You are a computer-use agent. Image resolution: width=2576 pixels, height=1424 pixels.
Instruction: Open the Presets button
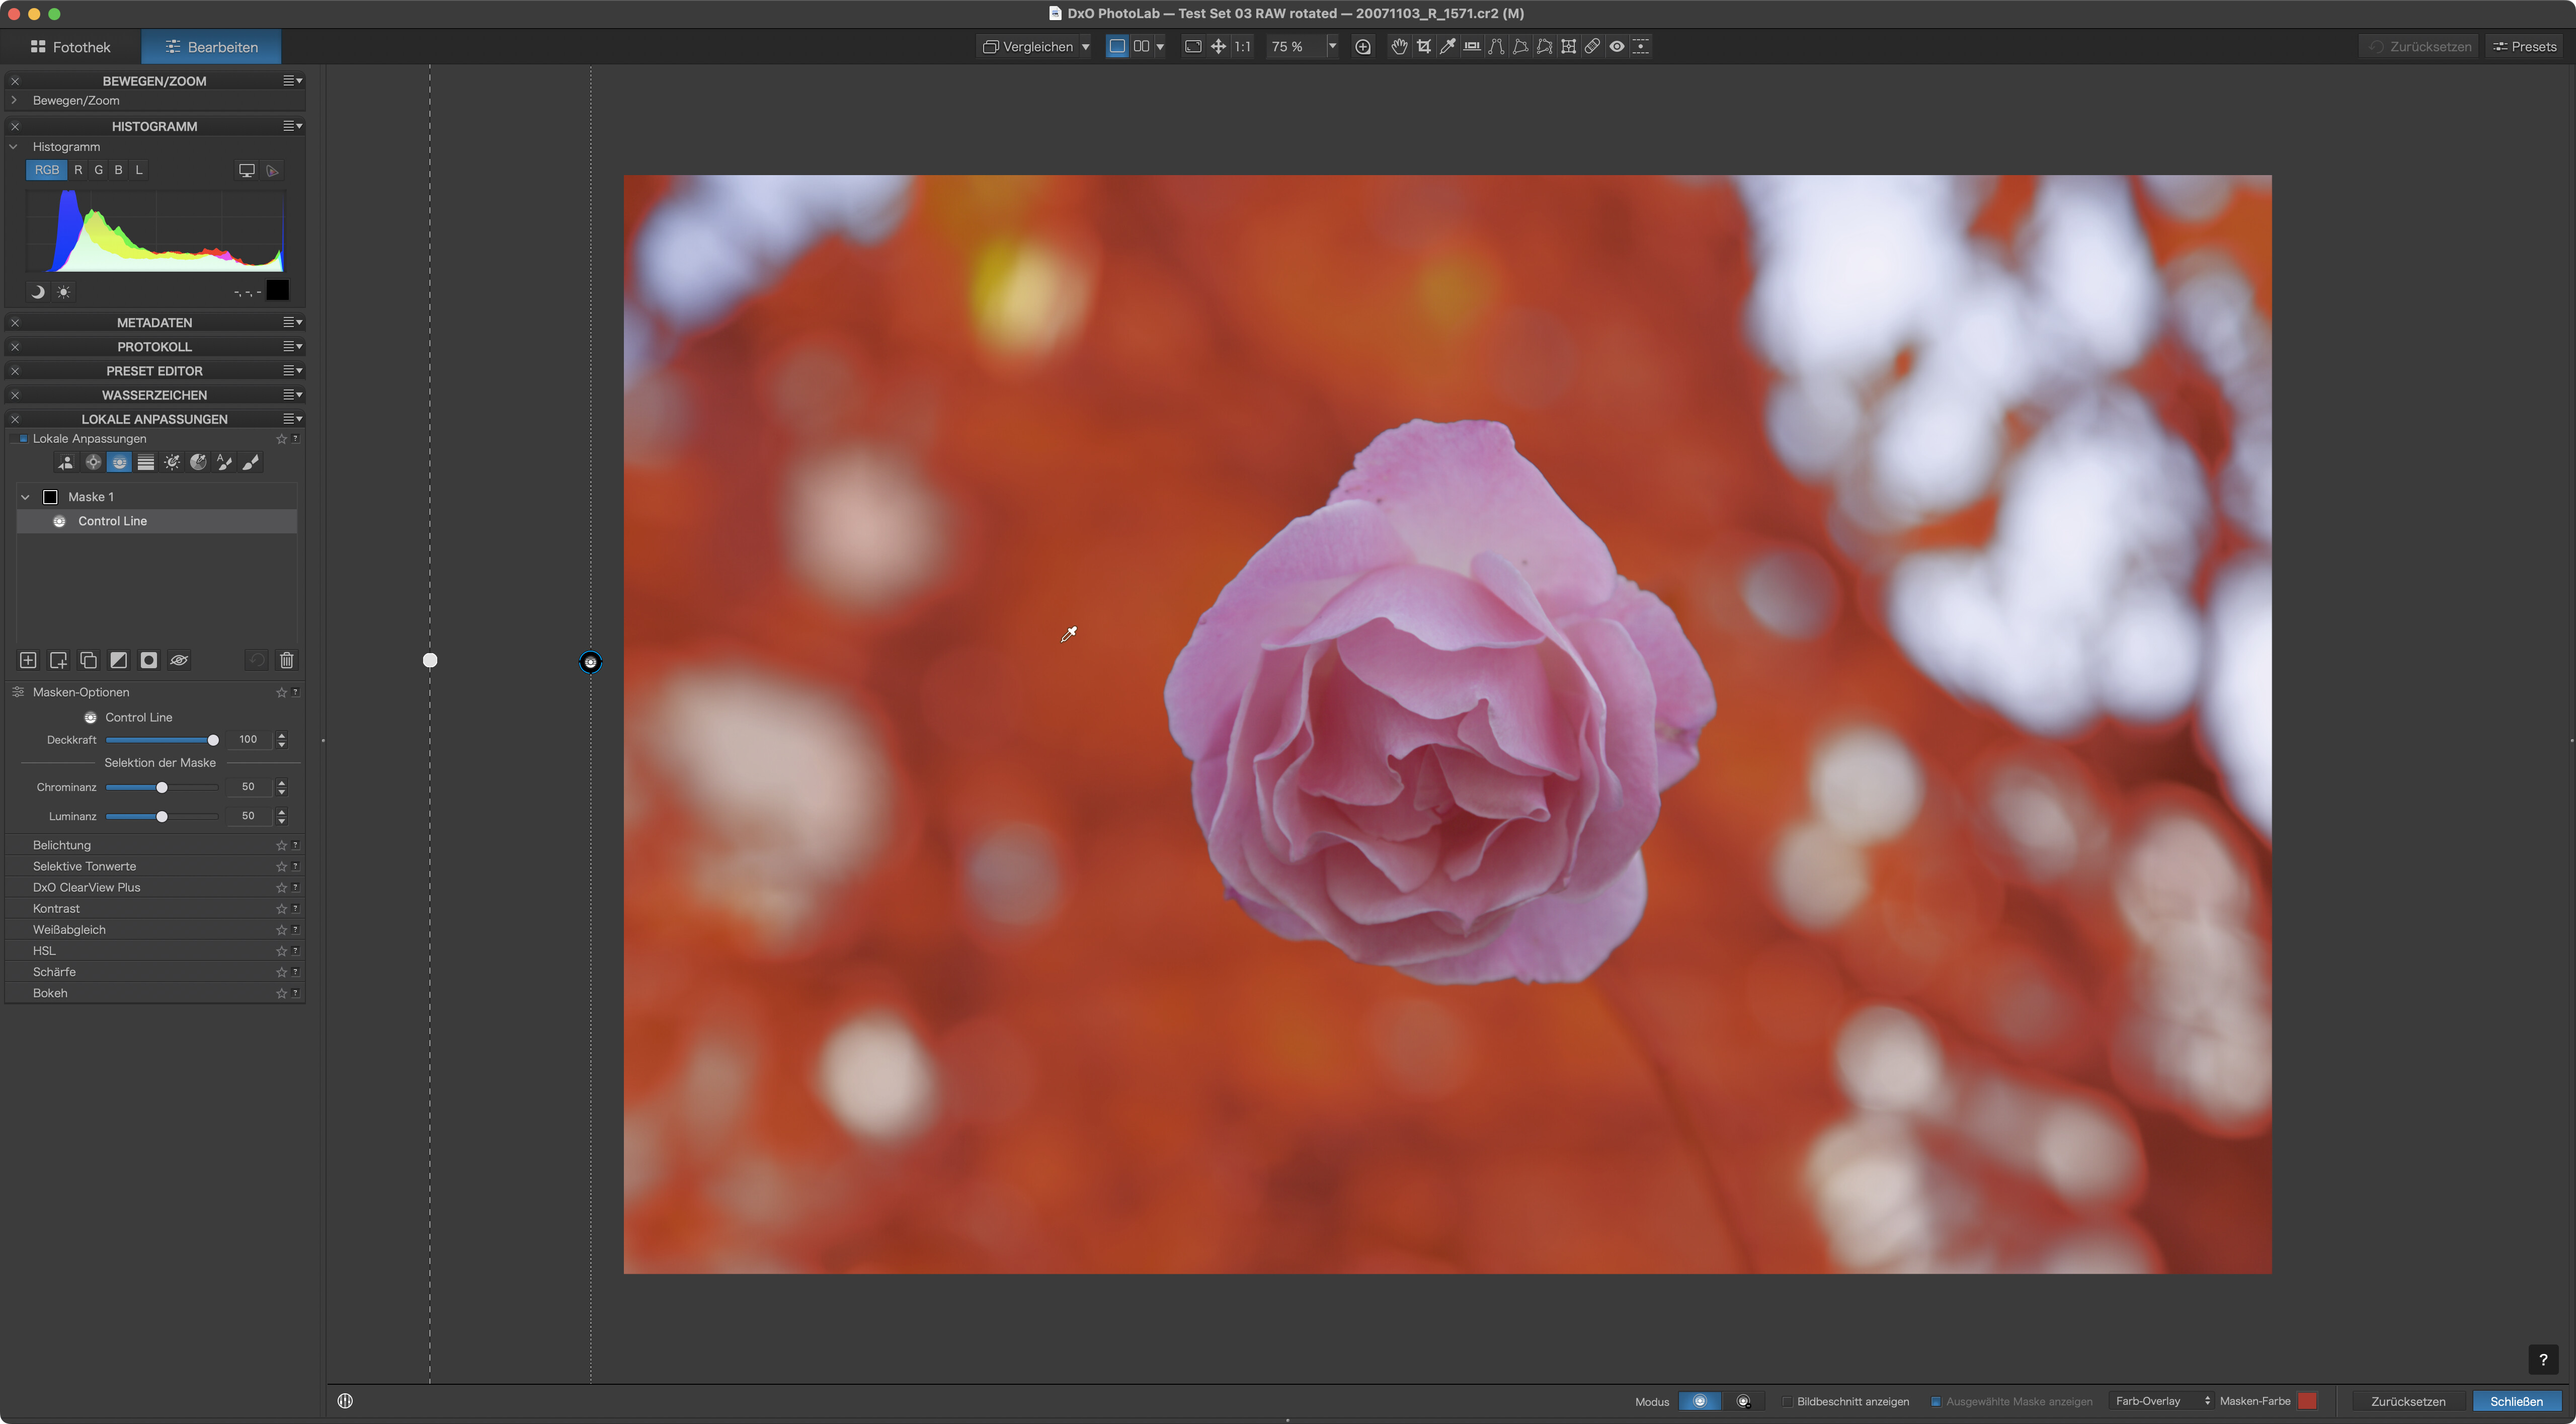coord(2525,47)
